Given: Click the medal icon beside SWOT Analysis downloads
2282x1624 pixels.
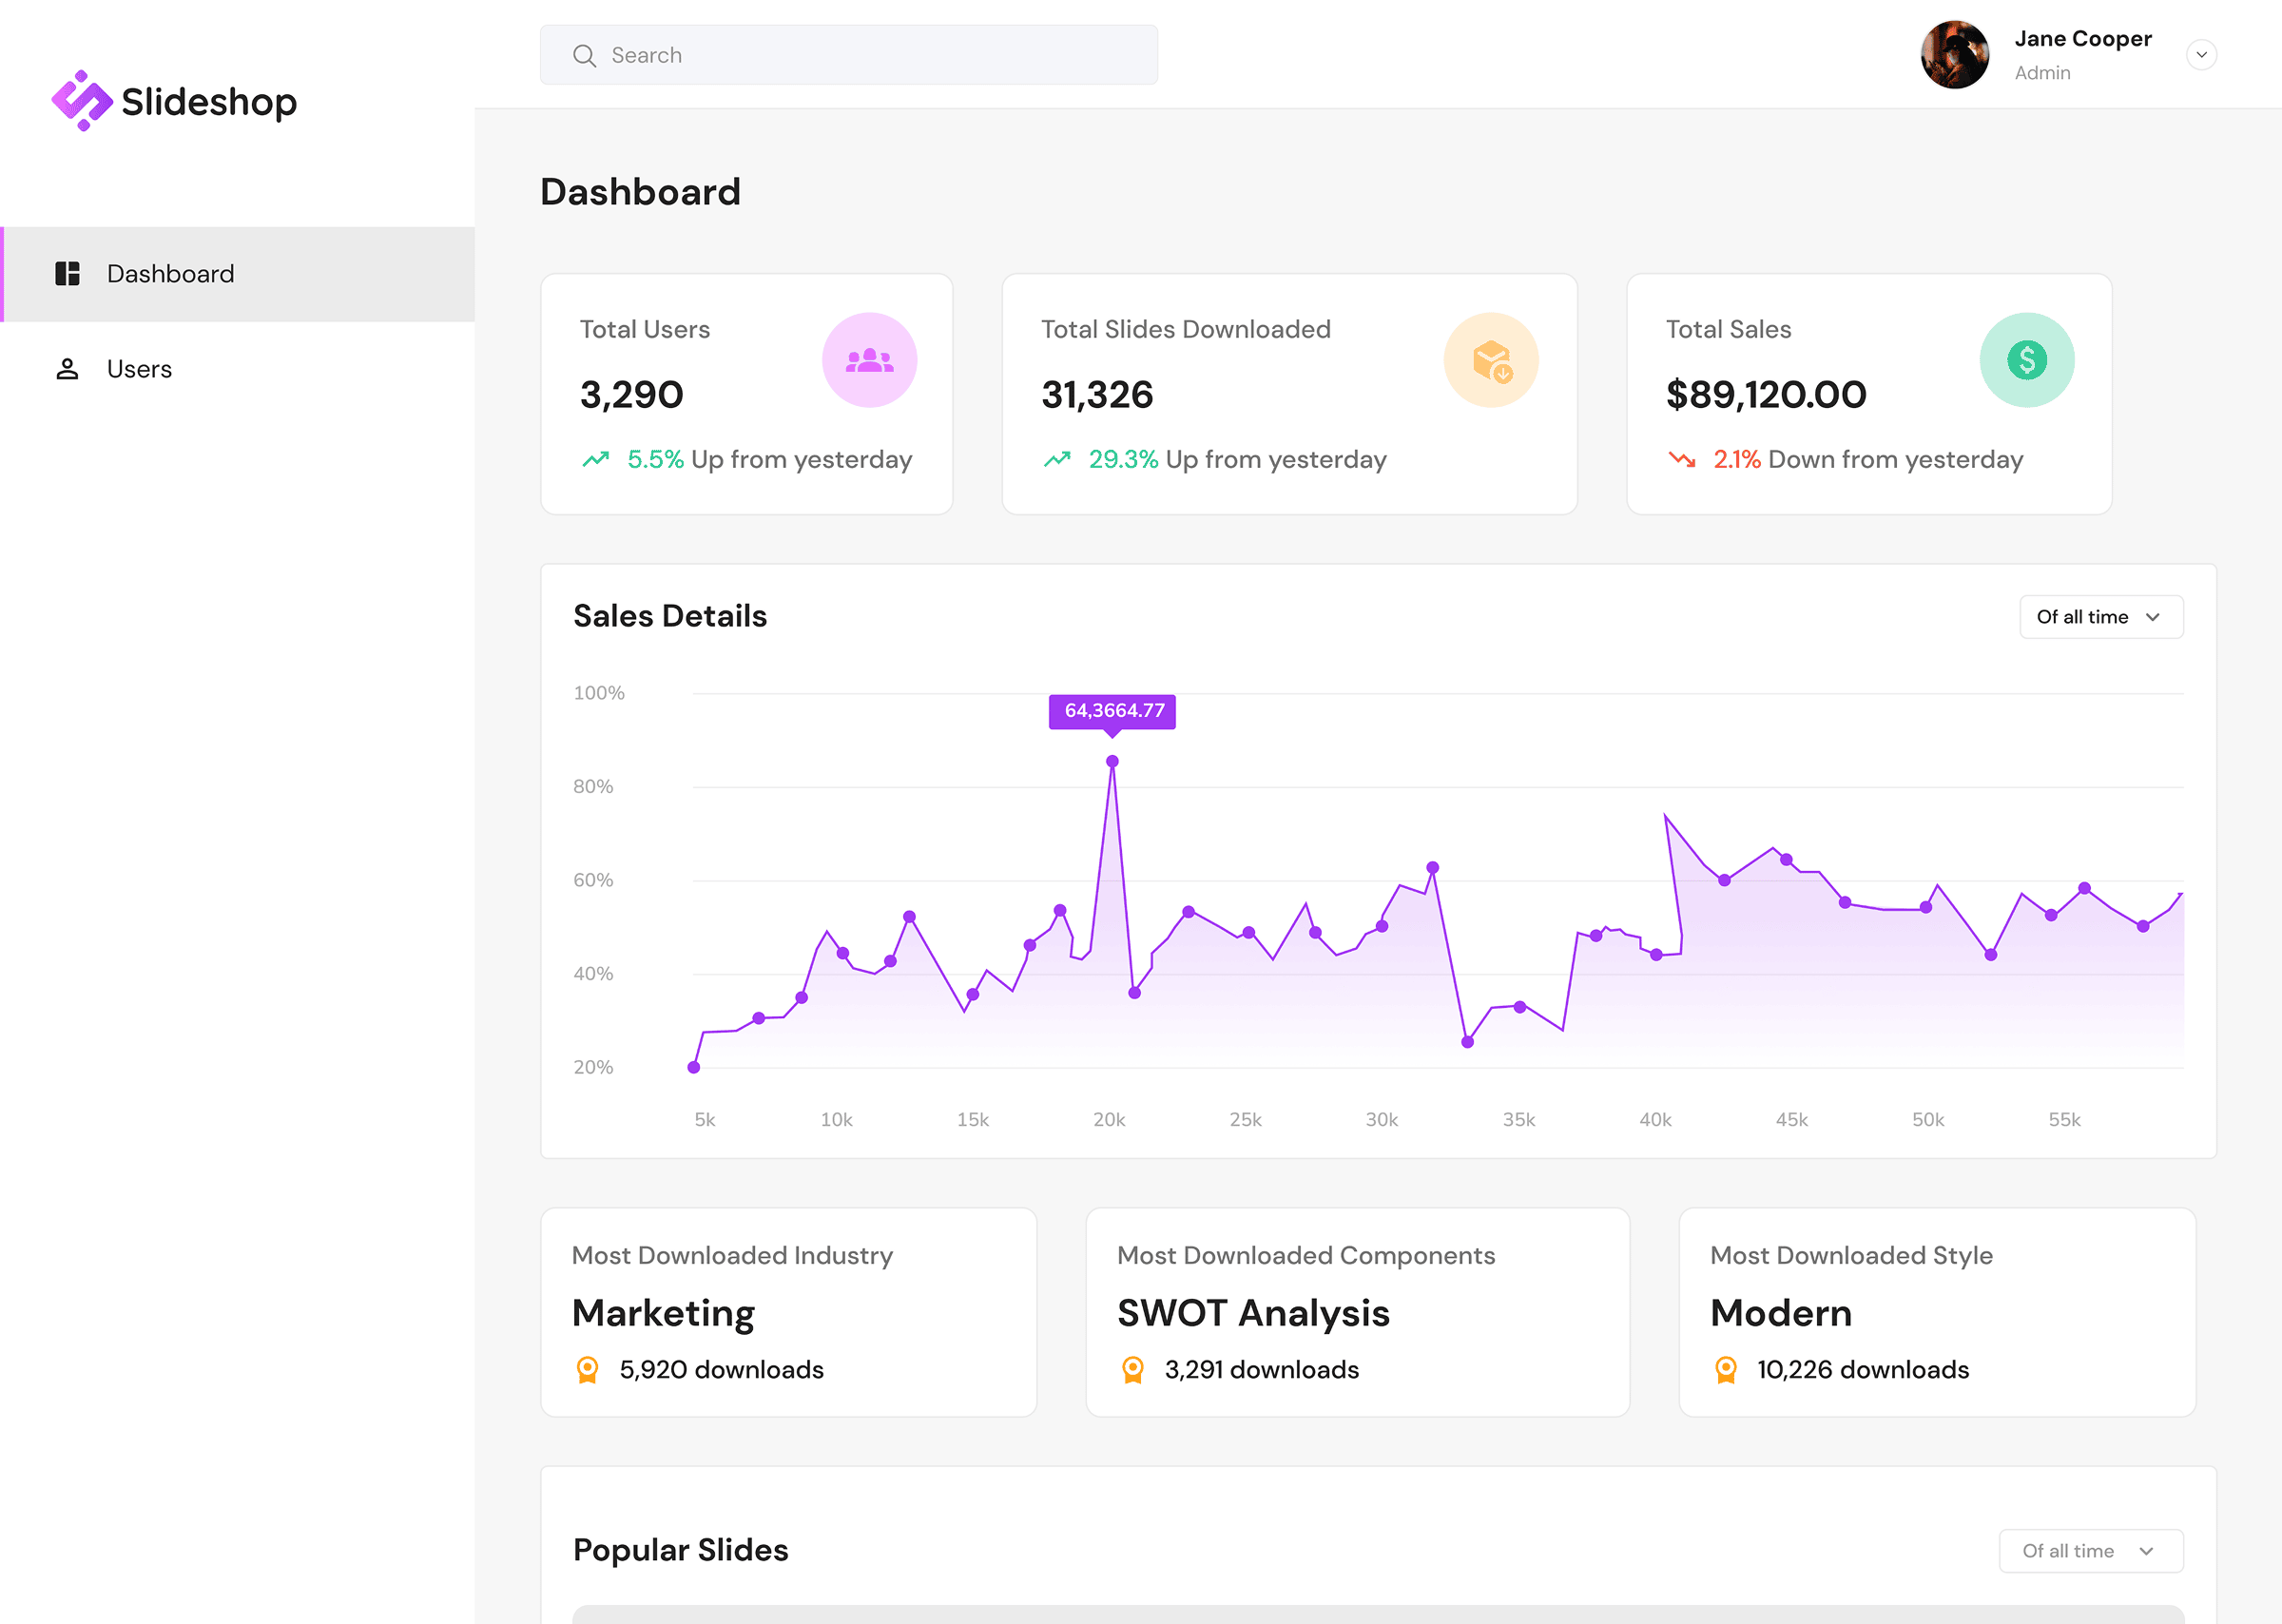Looking at the screenshot, I should (1133, 1369).
